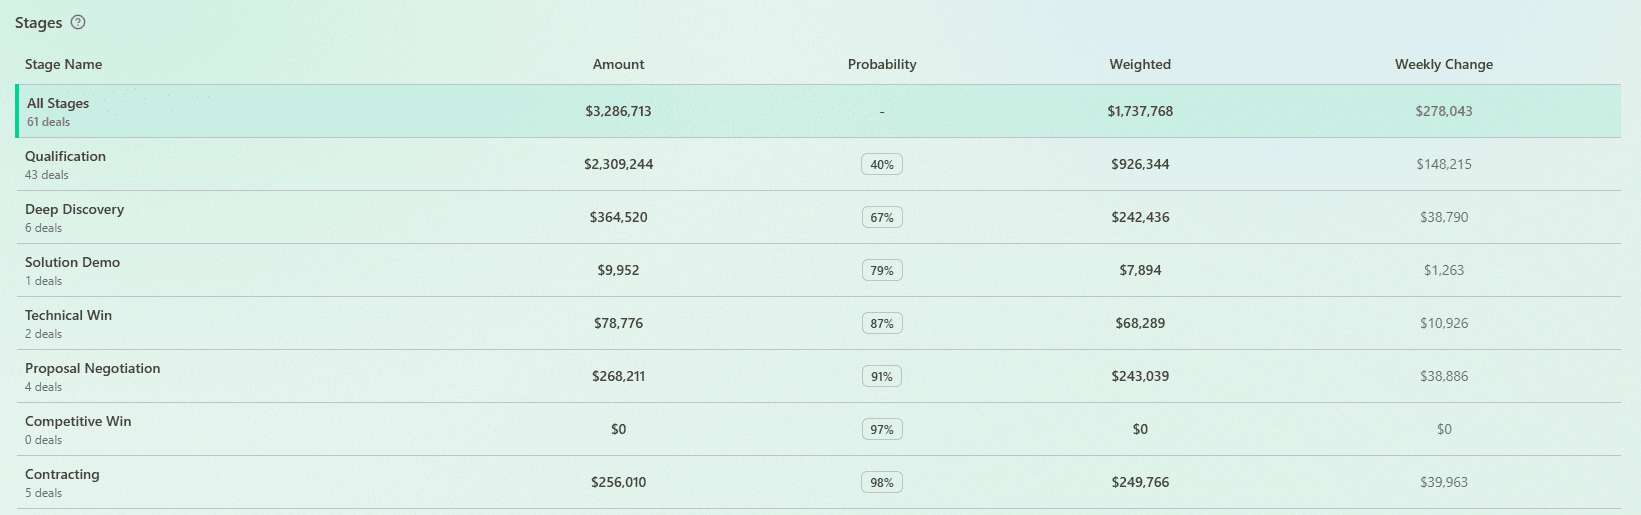The image size is (1641, 515).
Task: Click Competitive Win's 97% probability badge
Action: pyautogui.click(x=881, y=429)
